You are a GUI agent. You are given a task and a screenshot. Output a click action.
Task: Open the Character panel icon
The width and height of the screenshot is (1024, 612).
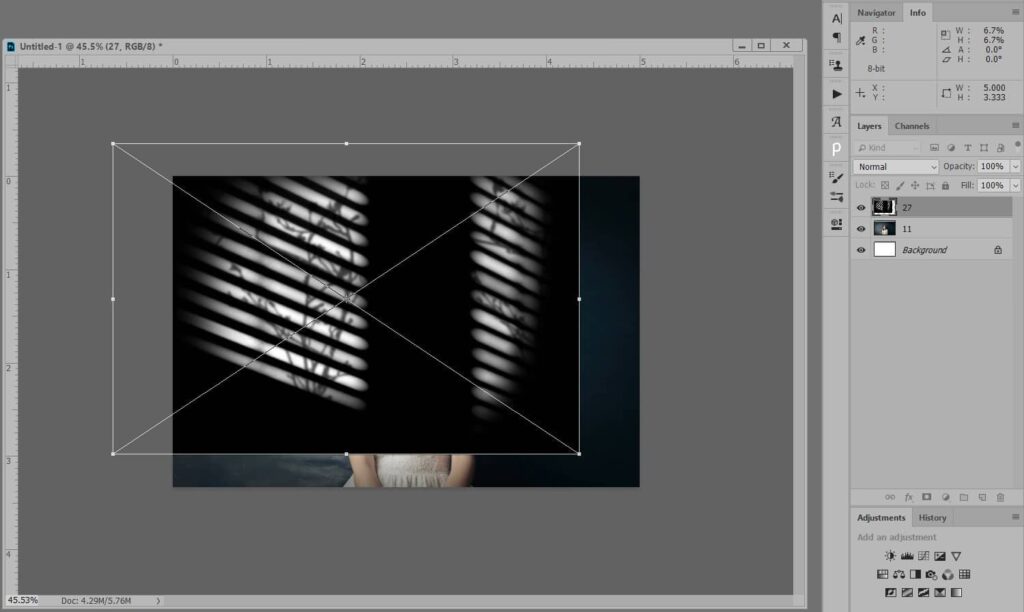coord(837,18)
